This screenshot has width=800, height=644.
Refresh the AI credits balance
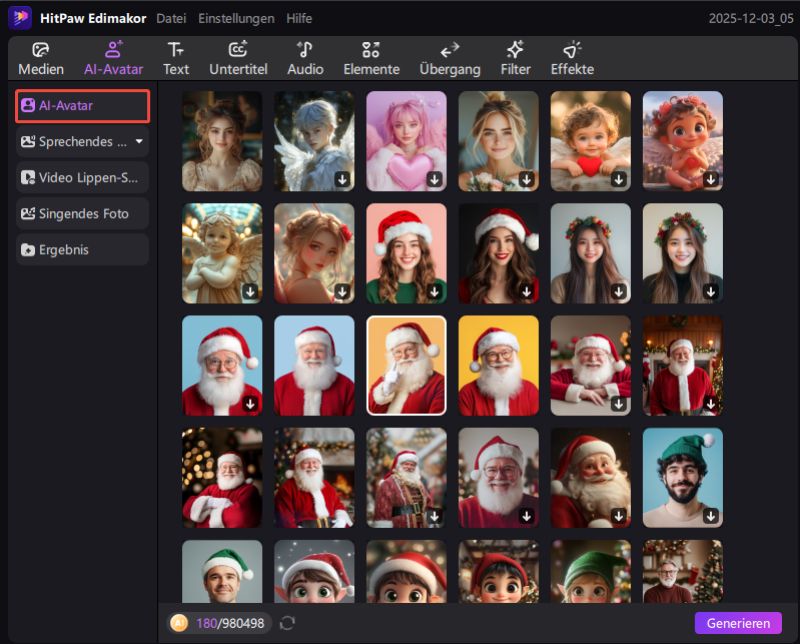[288, 622]
